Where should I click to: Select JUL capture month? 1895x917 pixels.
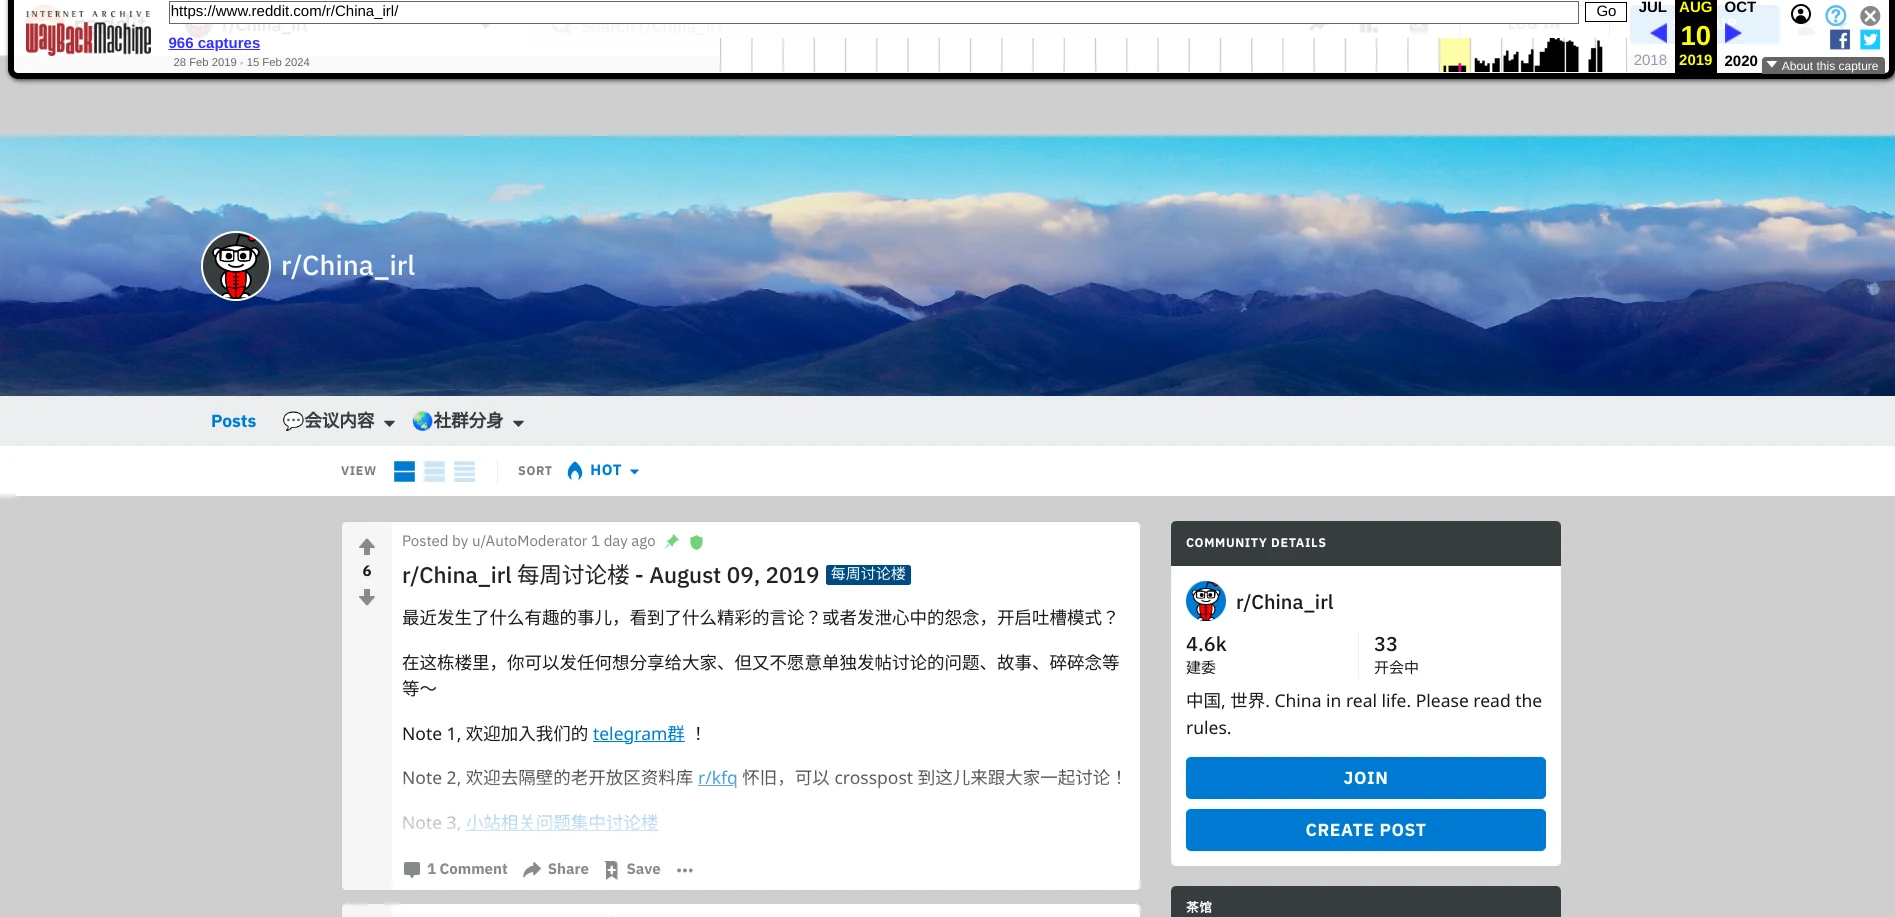(x=1652, y=8)
